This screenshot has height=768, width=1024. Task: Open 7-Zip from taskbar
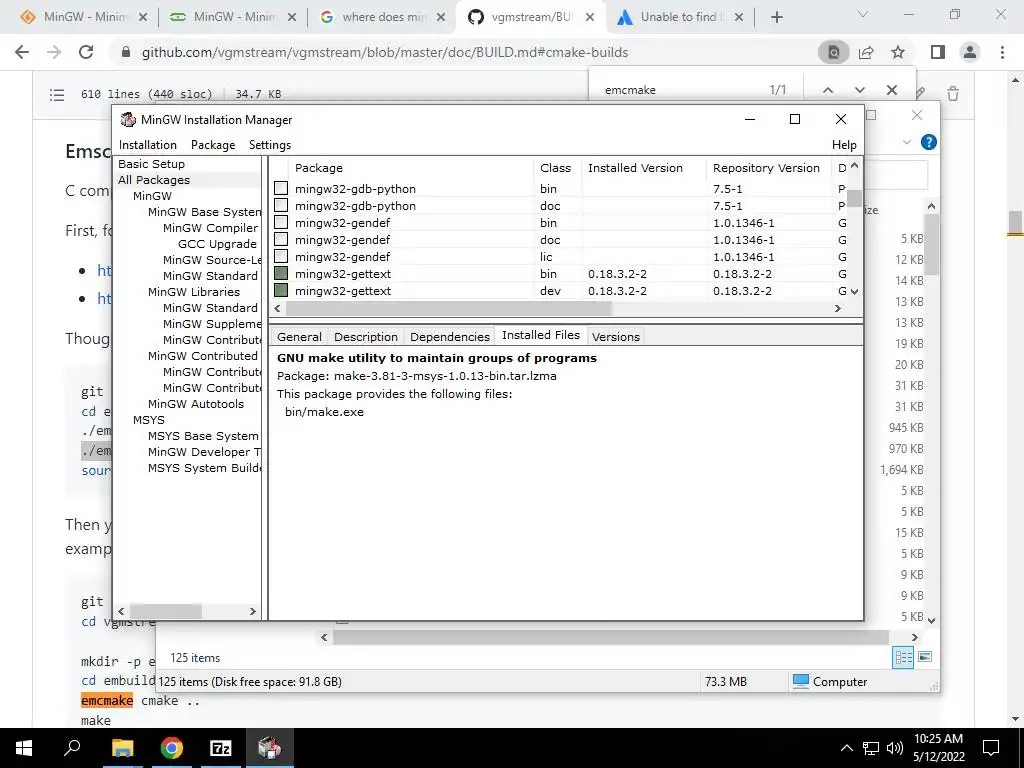pos(221,748)
